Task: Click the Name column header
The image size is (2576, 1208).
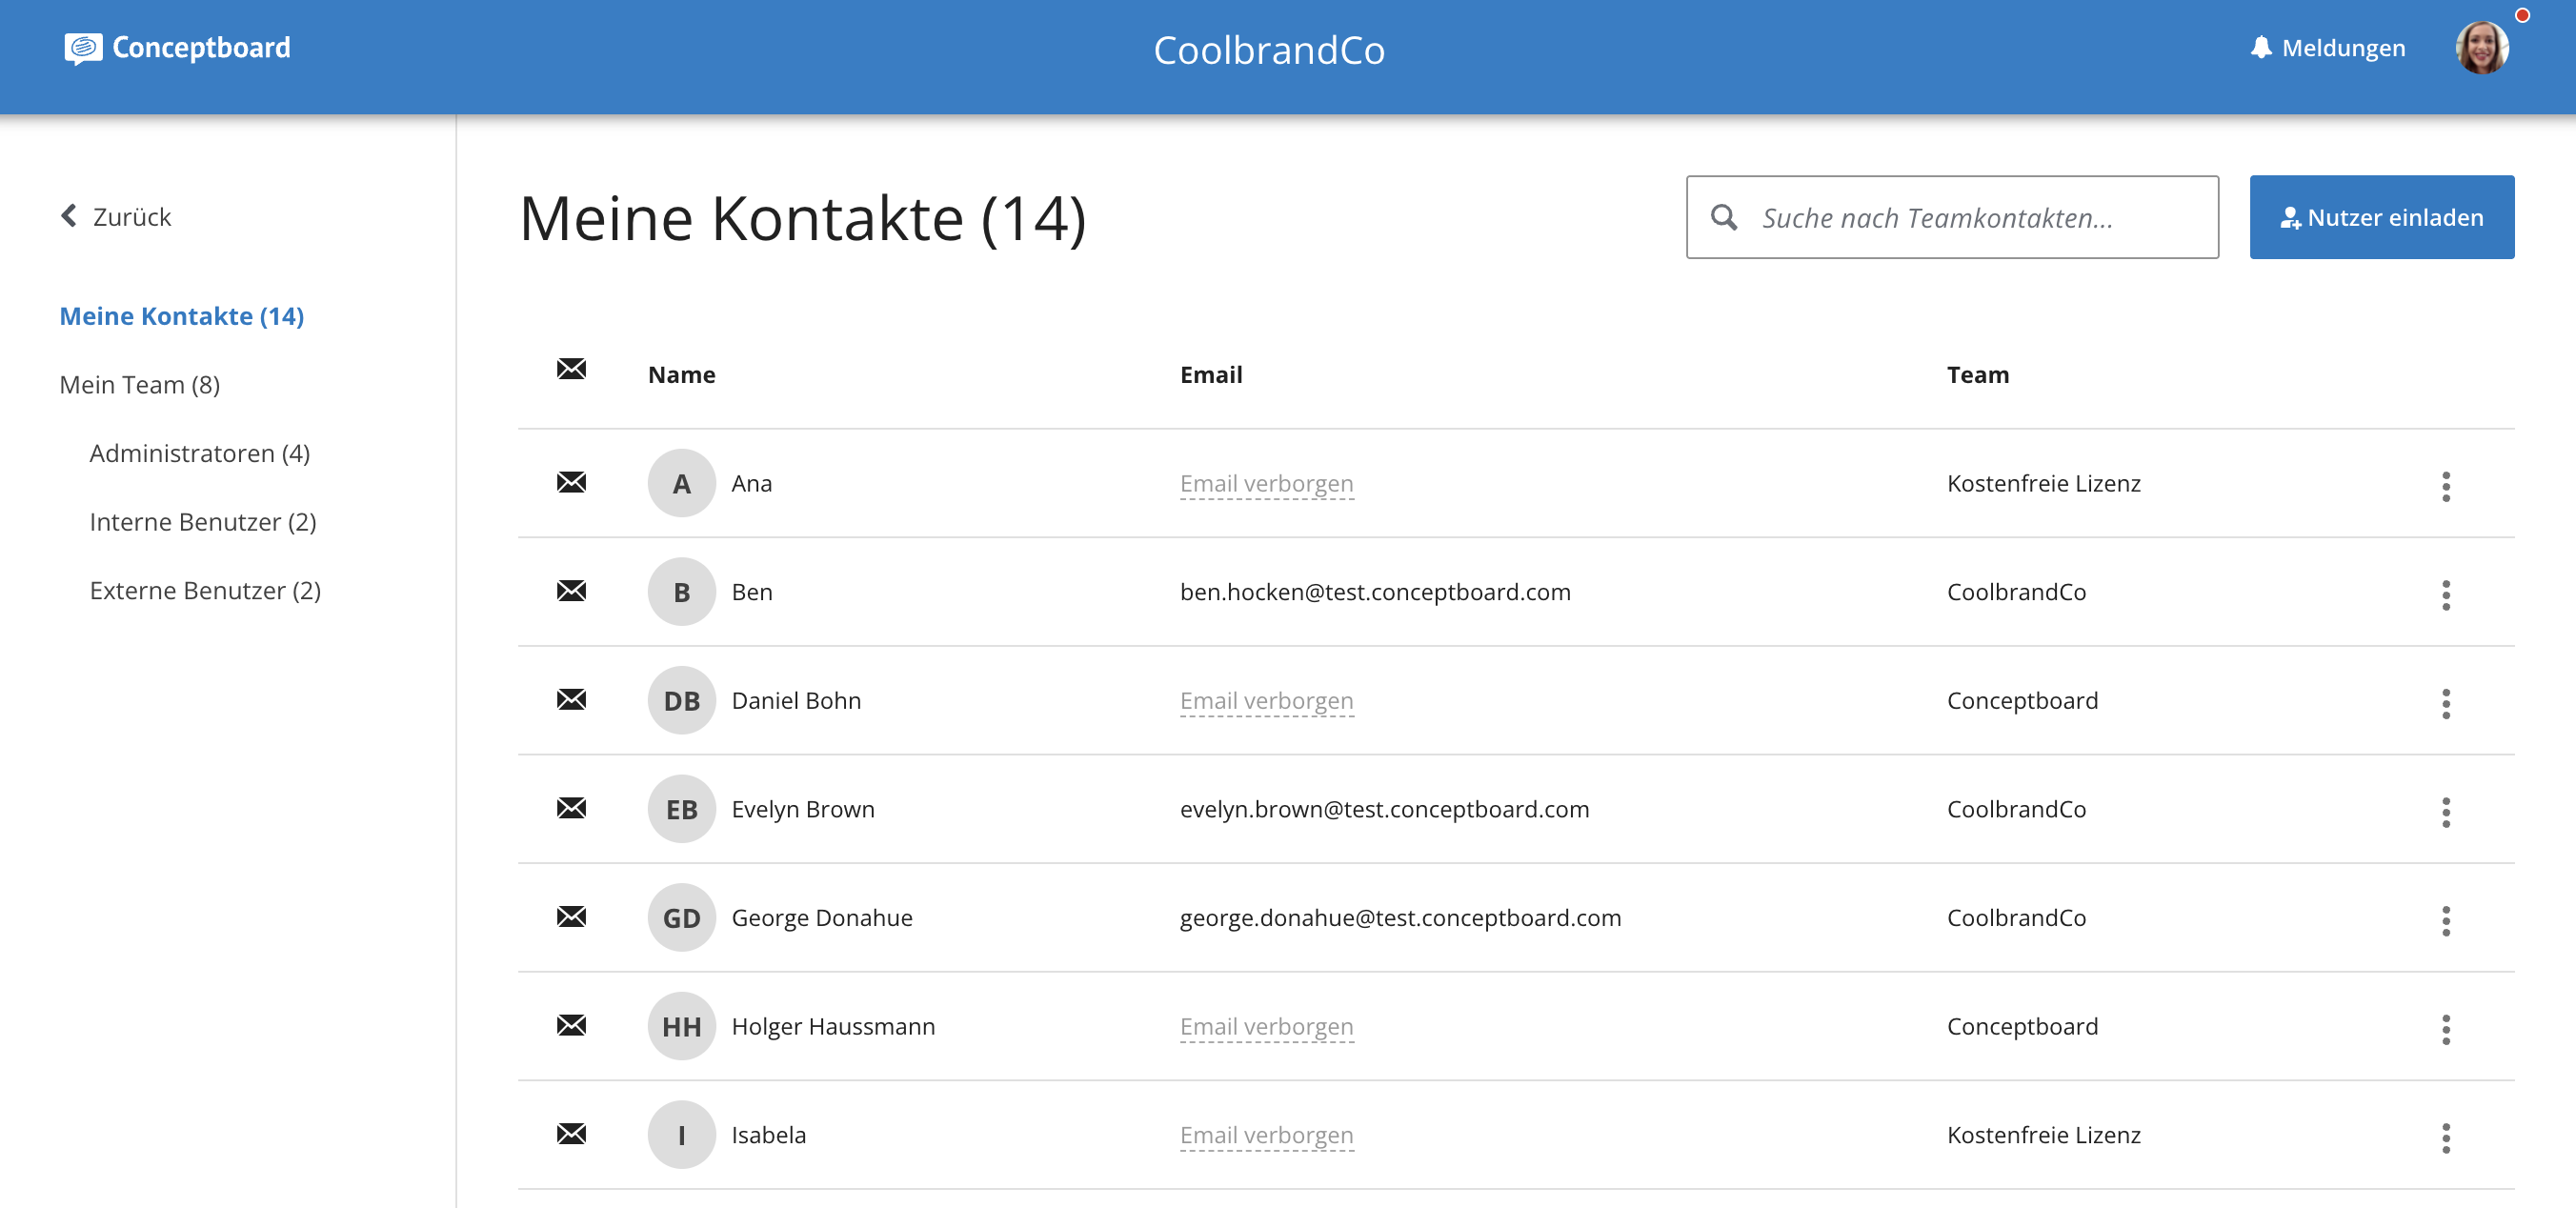Action: (681, 375)
